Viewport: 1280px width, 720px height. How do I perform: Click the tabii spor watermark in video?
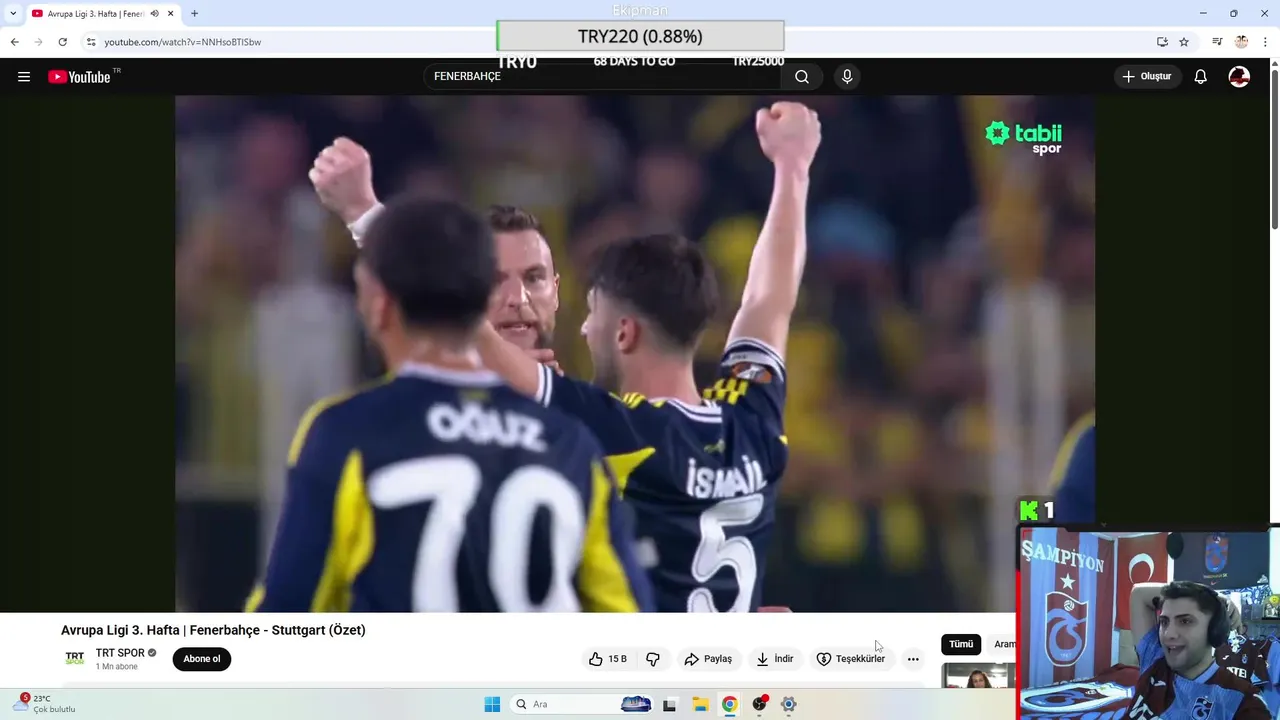click(x=1024, y=137)
